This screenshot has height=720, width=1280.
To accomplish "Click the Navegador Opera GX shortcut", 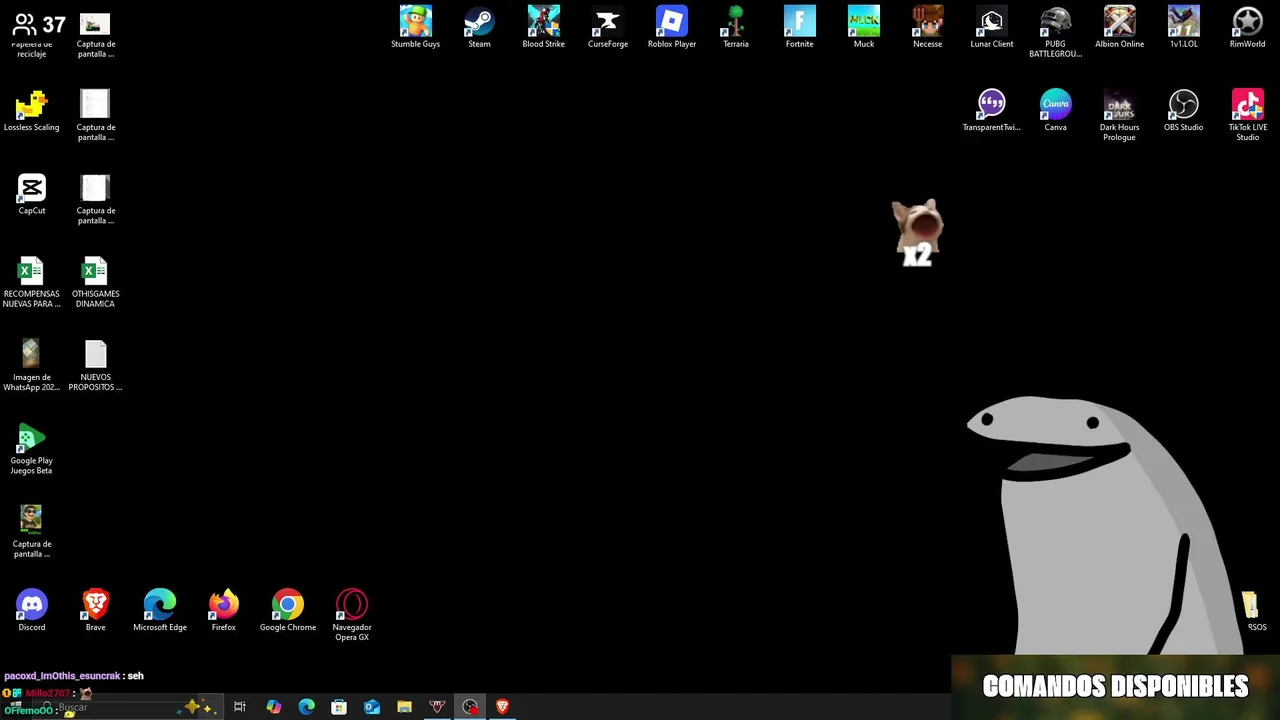I will pyautogui.click(x=351, y=616).
